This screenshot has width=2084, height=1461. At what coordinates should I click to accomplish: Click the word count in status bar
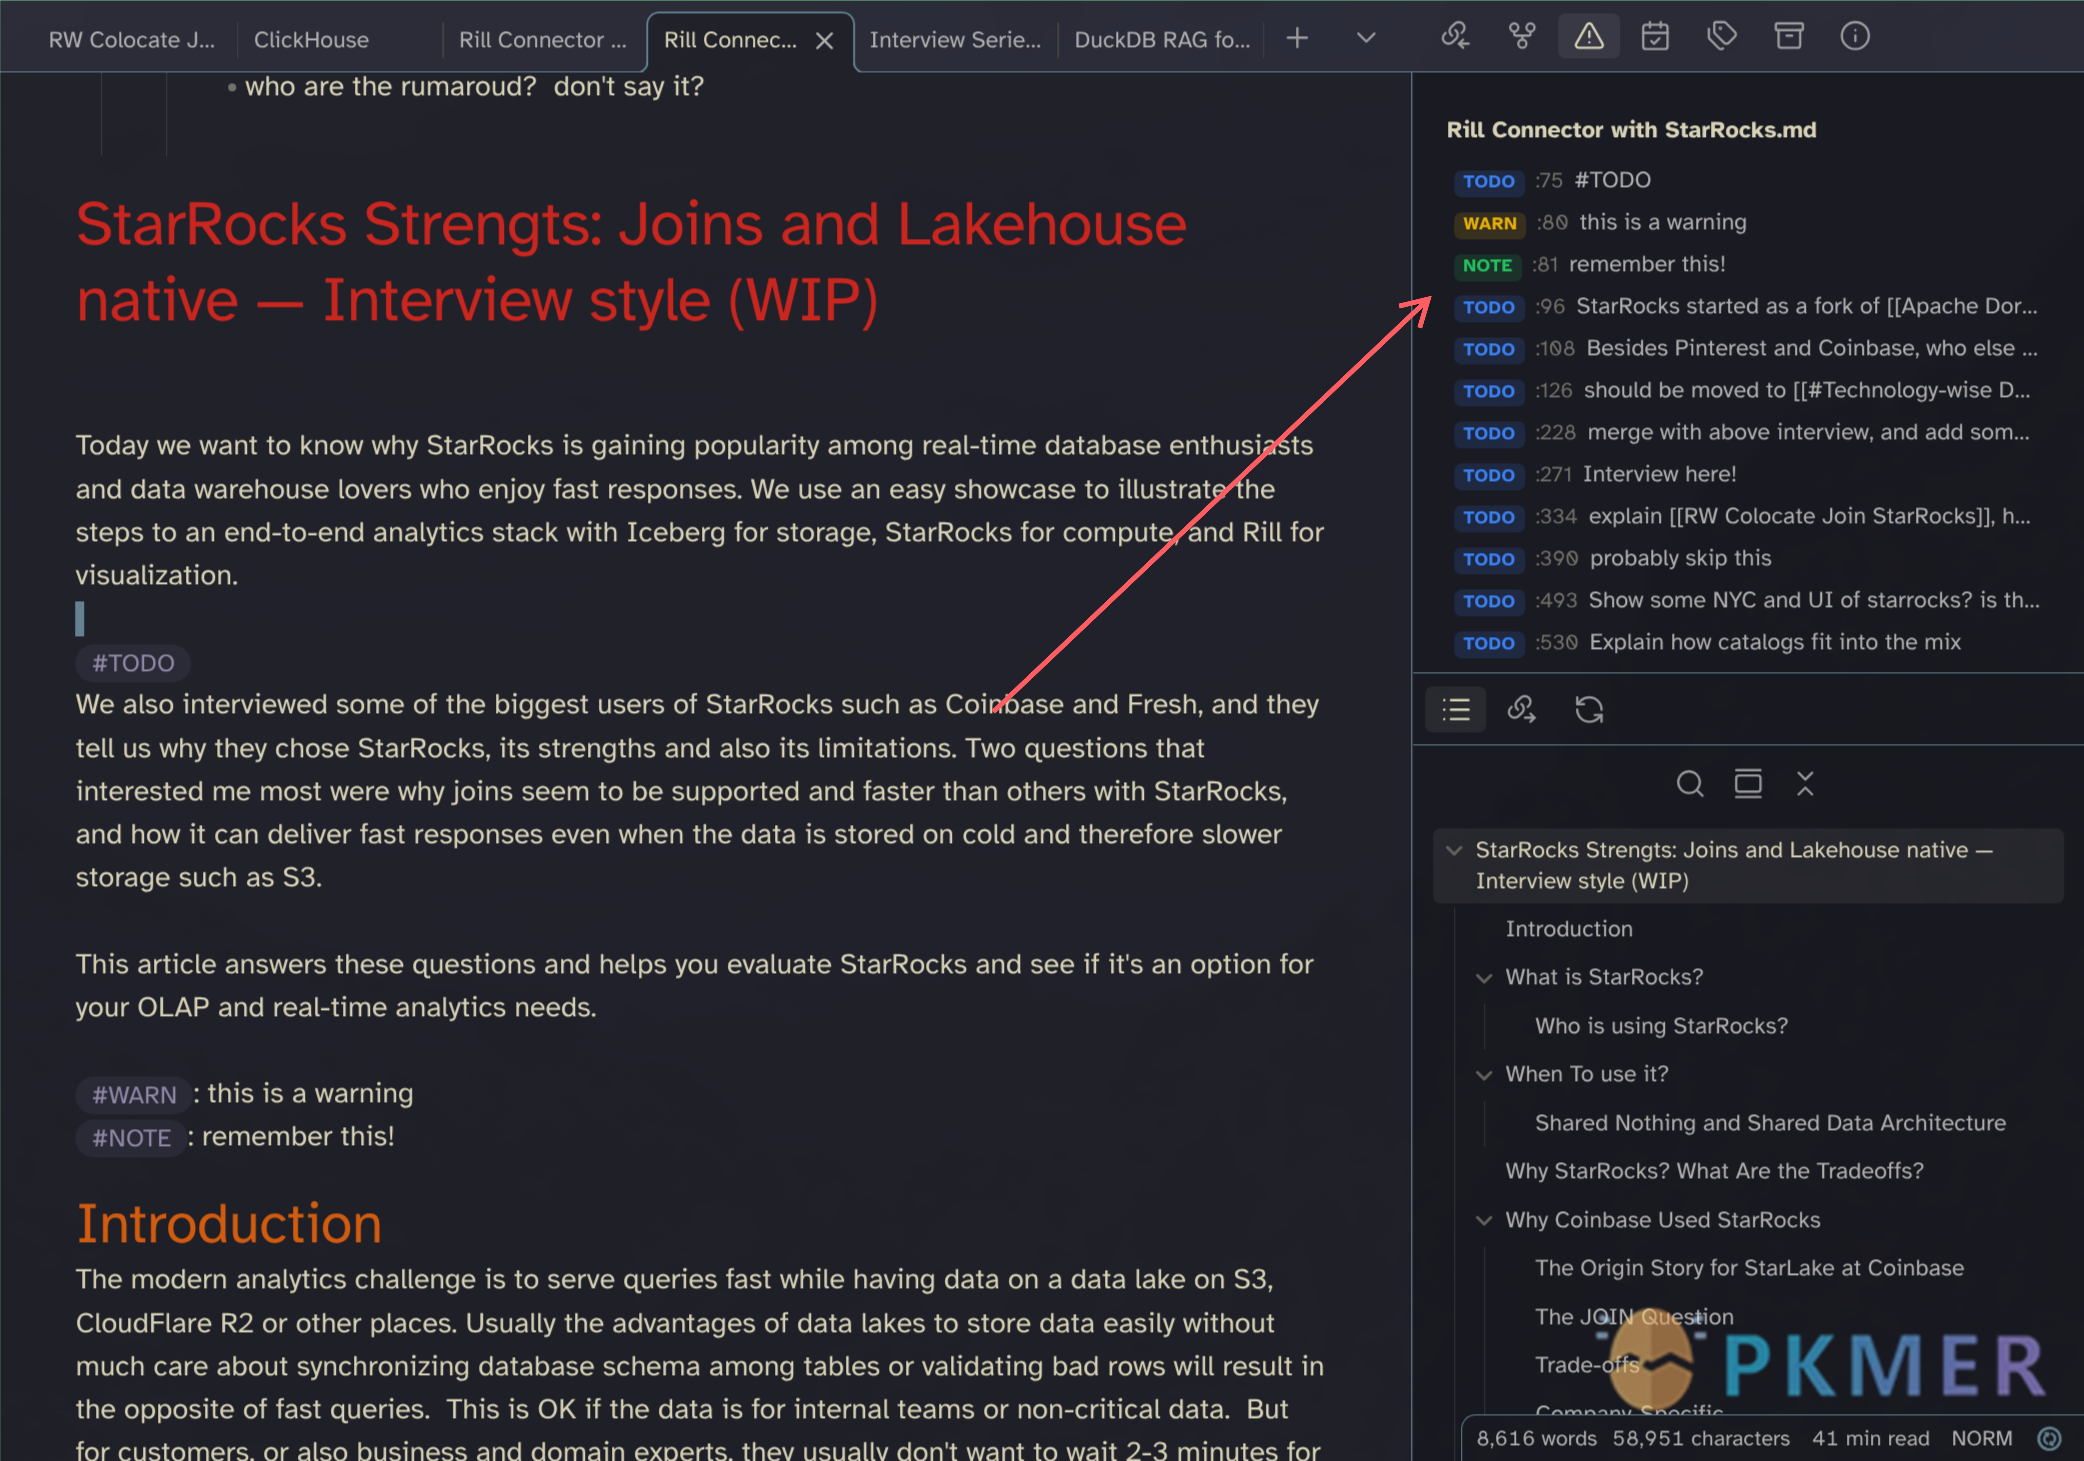click(1537, 1438)
